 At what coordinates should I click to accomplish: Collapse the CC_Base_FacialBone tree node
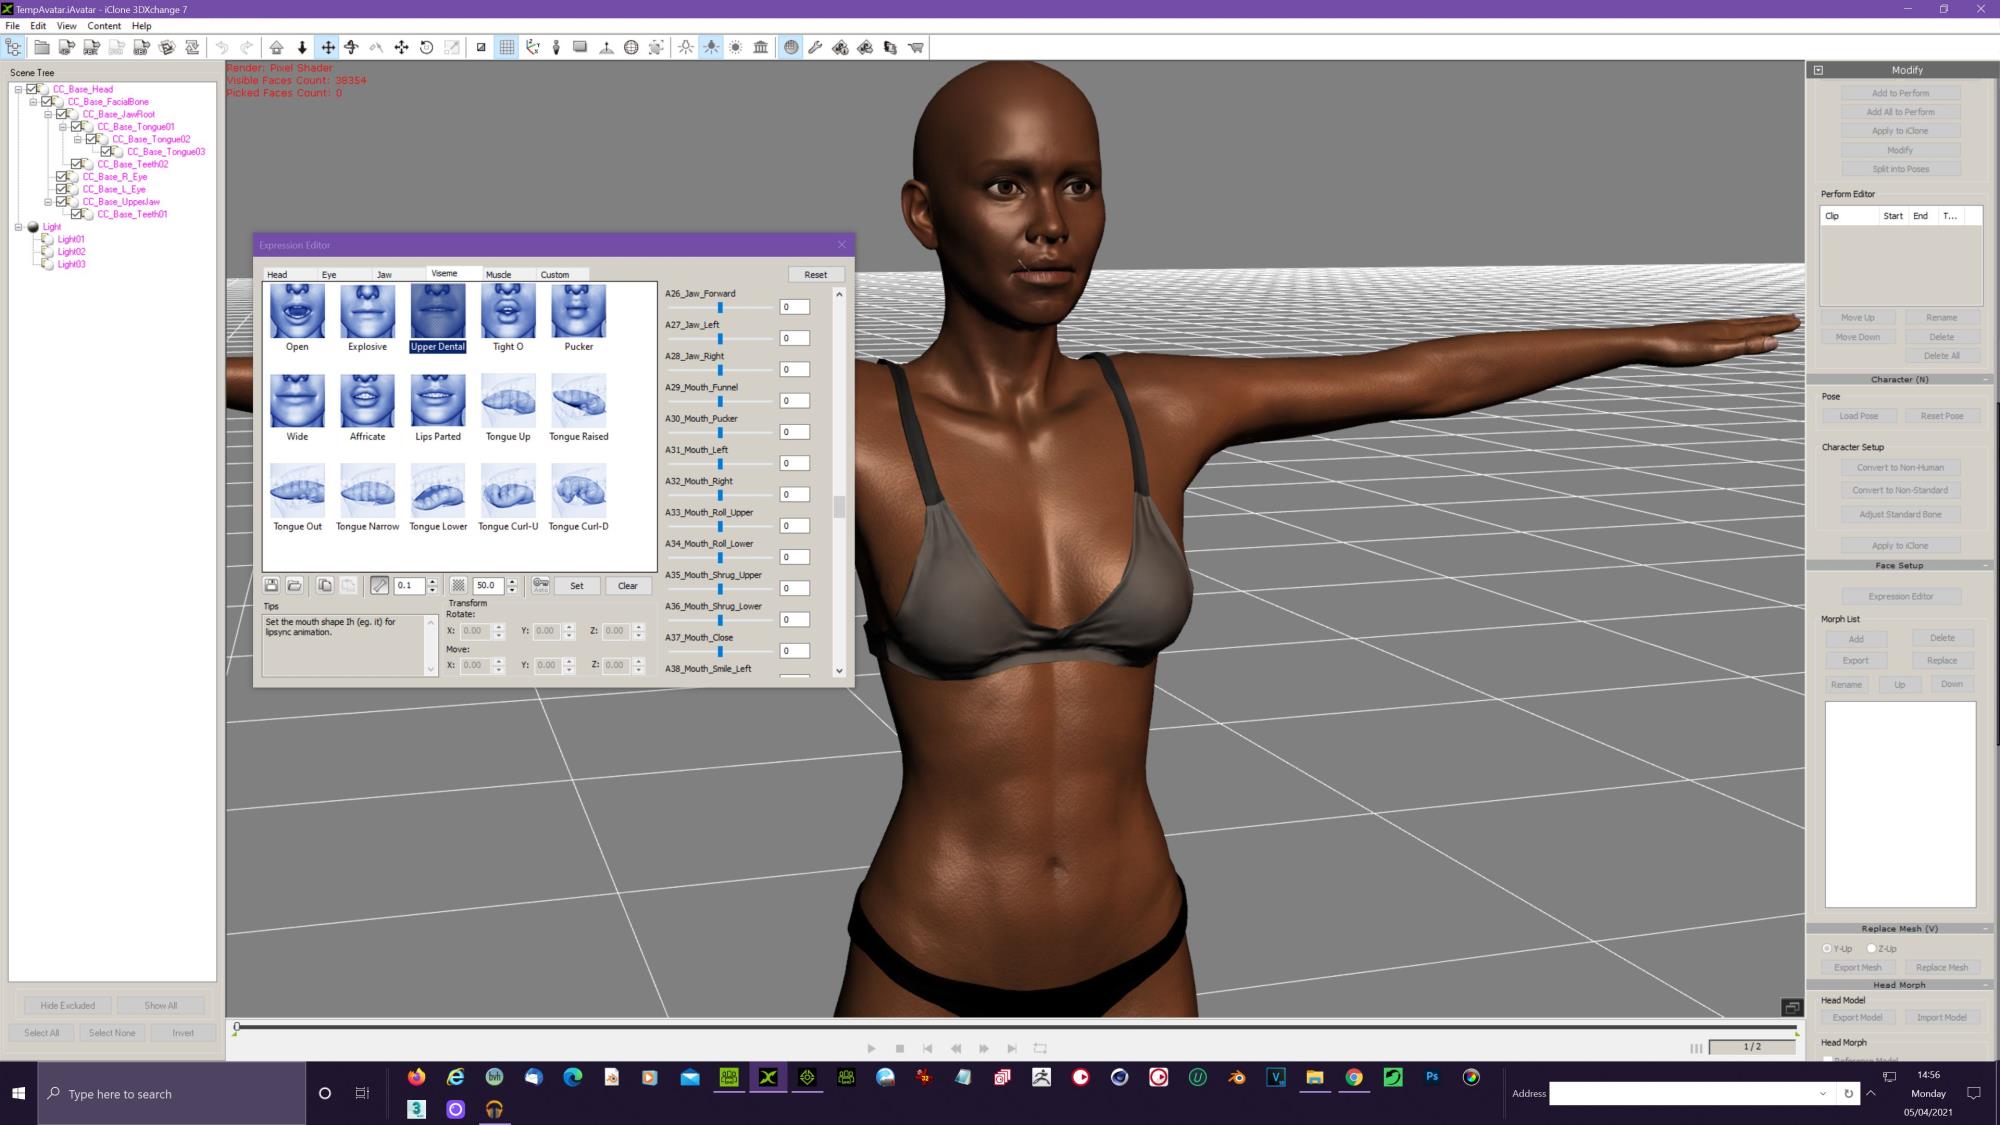tap(33, 101)
